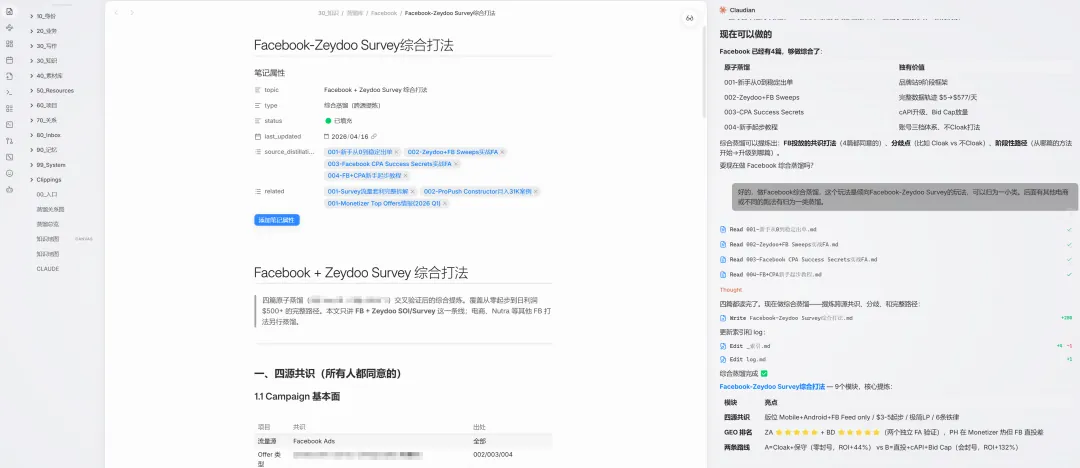Click the smiley face ribbon icon
Screen dimensions: 1080x468
pyautogui.click(x=9, y=173)
